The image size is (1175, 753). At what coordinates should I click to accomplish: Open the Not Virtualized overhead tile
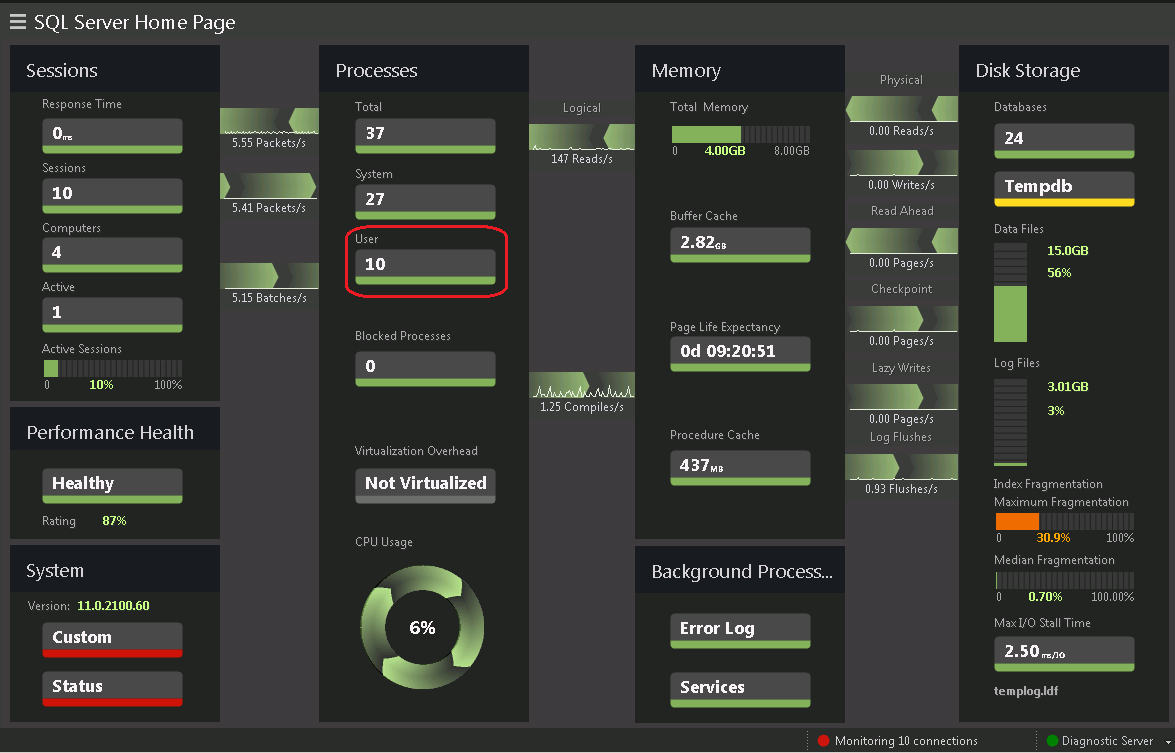(425, 486)
